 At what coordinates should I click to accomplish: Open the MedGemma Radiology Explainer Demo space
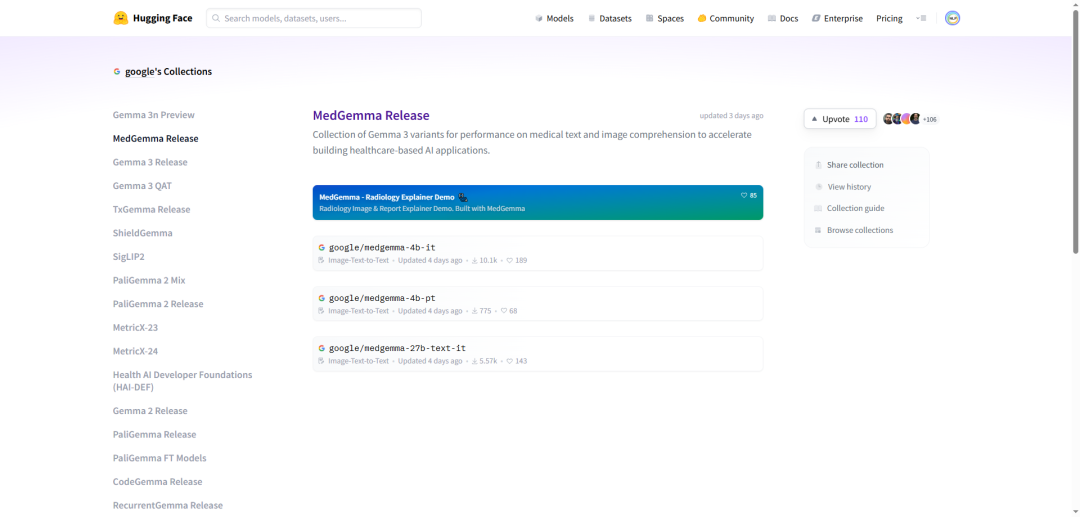[x=537, y=202]
